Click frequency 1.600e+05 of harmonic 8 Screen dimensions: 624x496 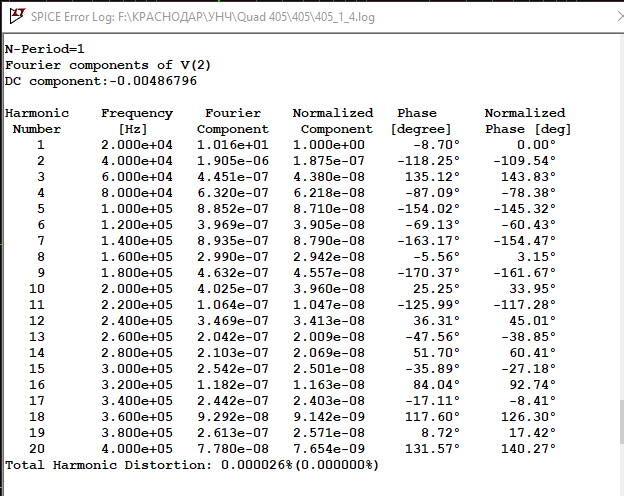(136, 257)
